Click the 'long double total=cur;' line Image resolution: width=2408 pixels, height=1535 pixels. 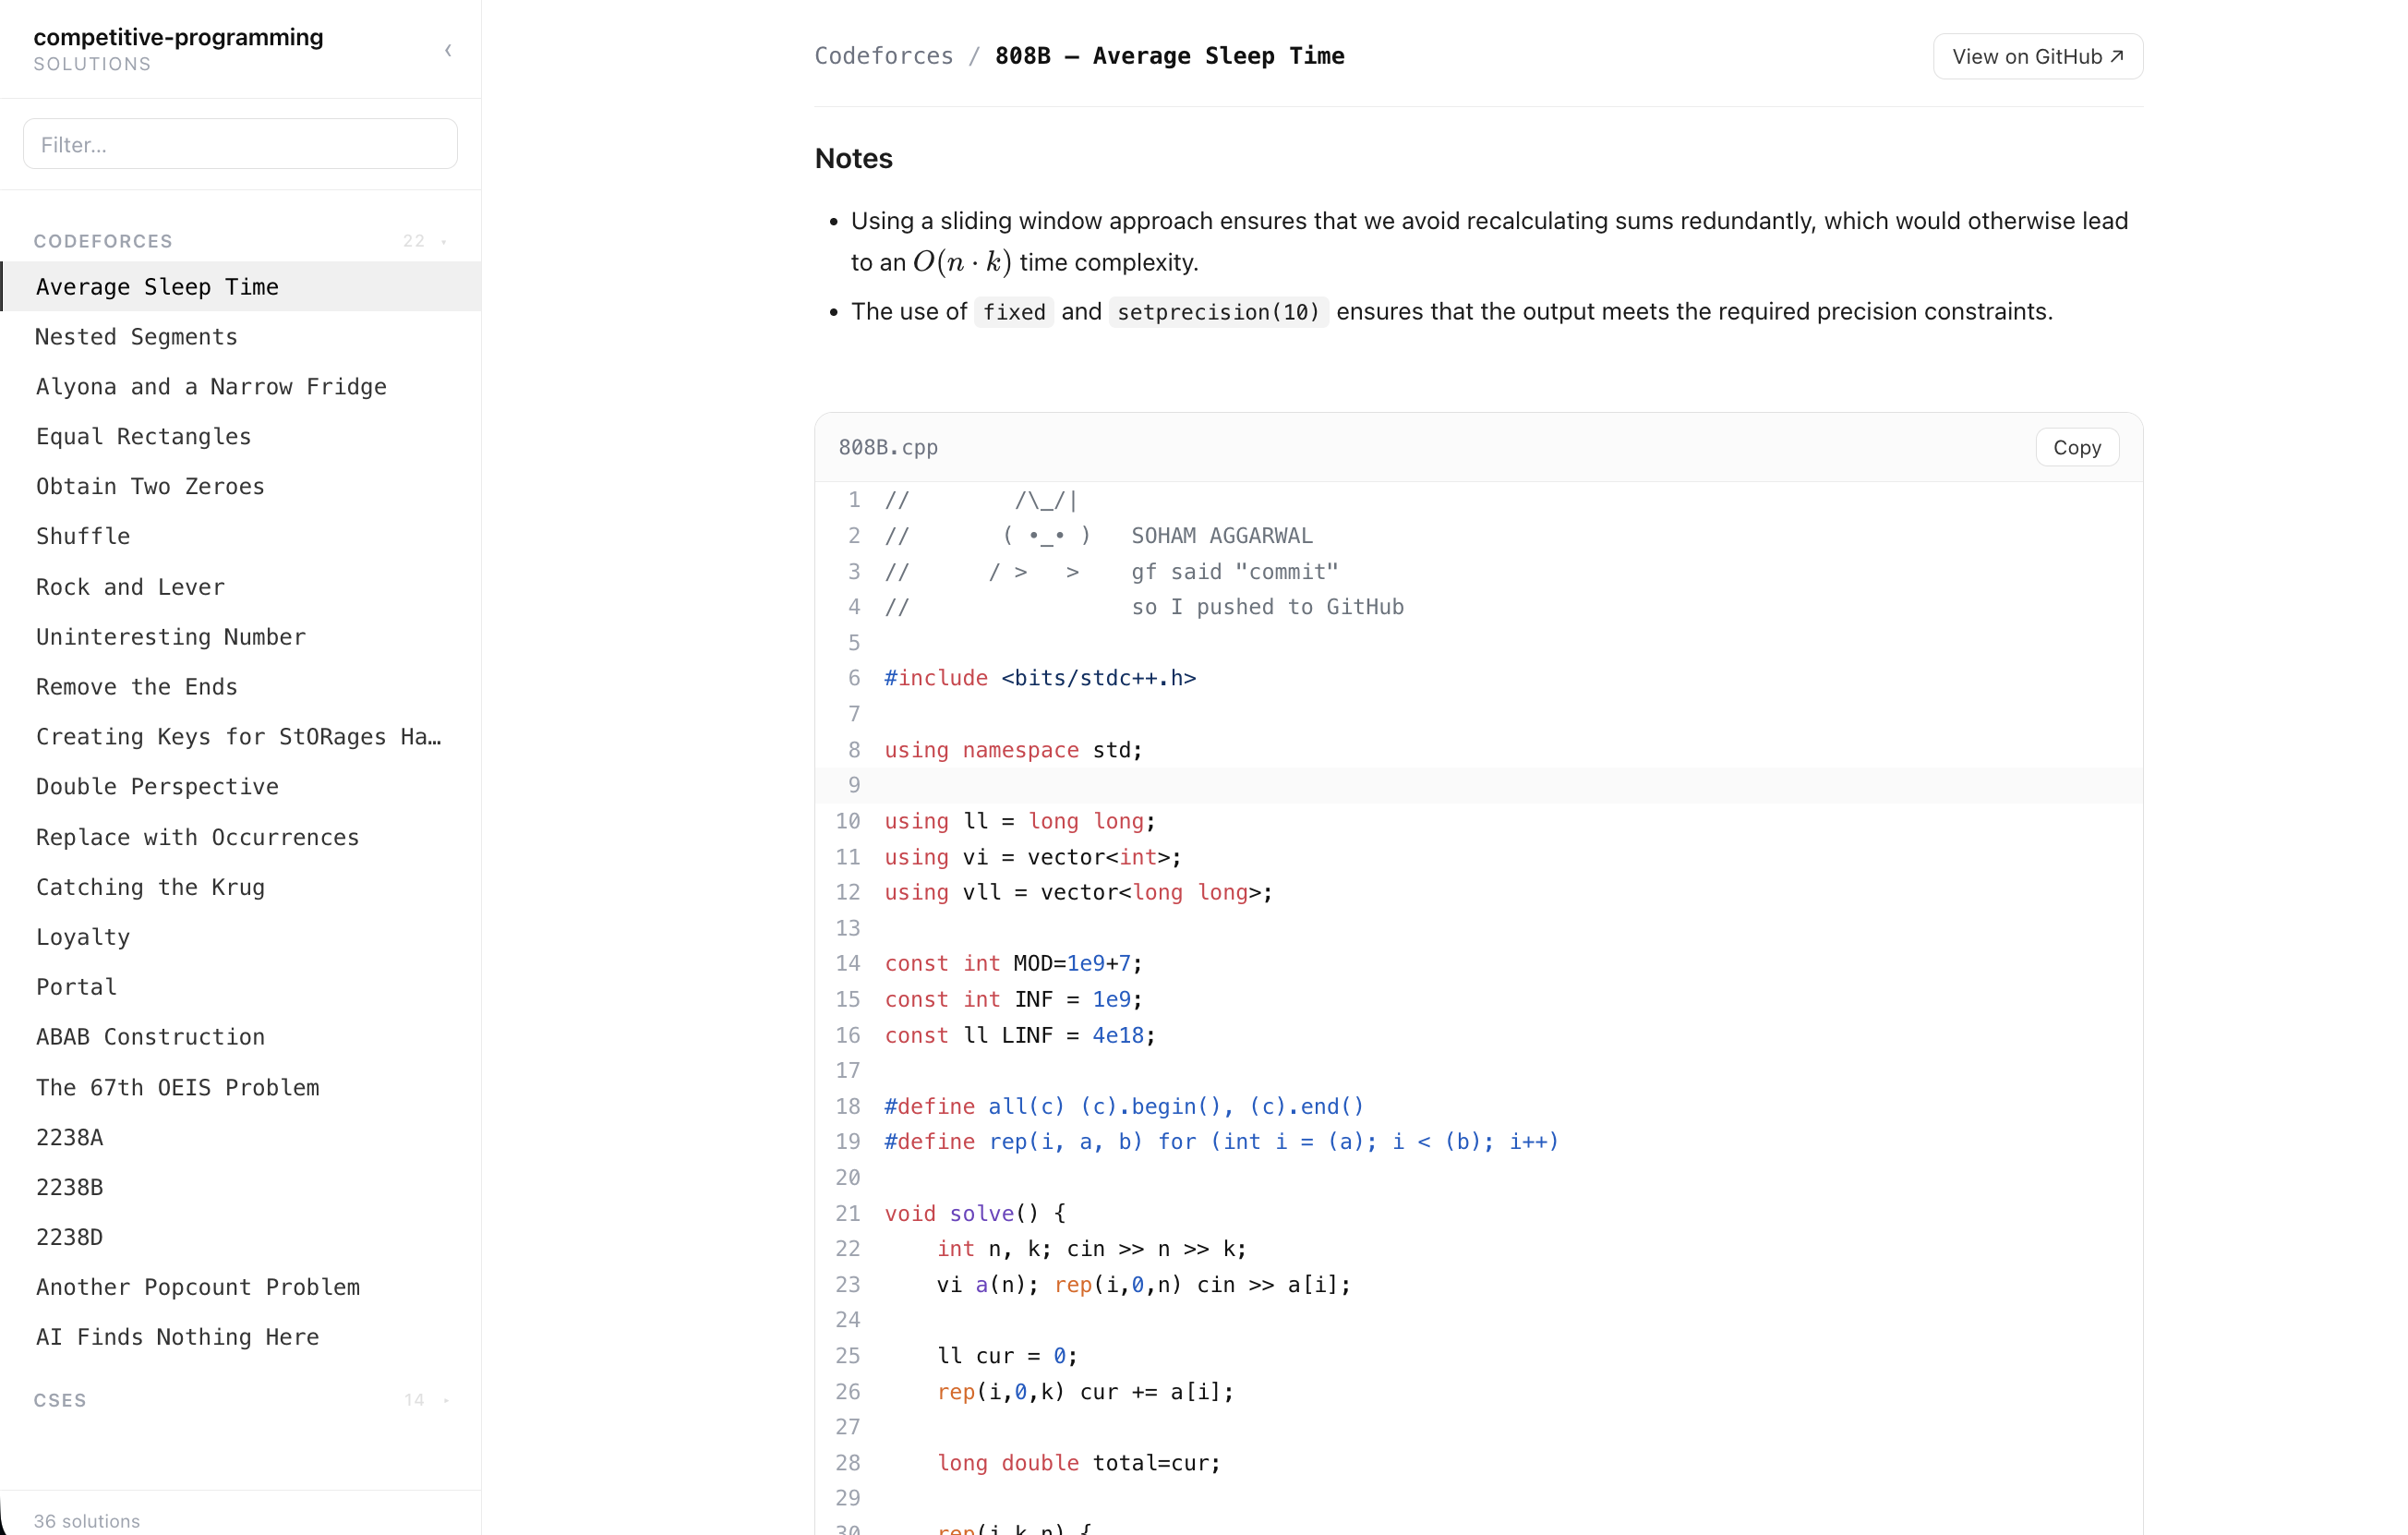(1079, 1462)
